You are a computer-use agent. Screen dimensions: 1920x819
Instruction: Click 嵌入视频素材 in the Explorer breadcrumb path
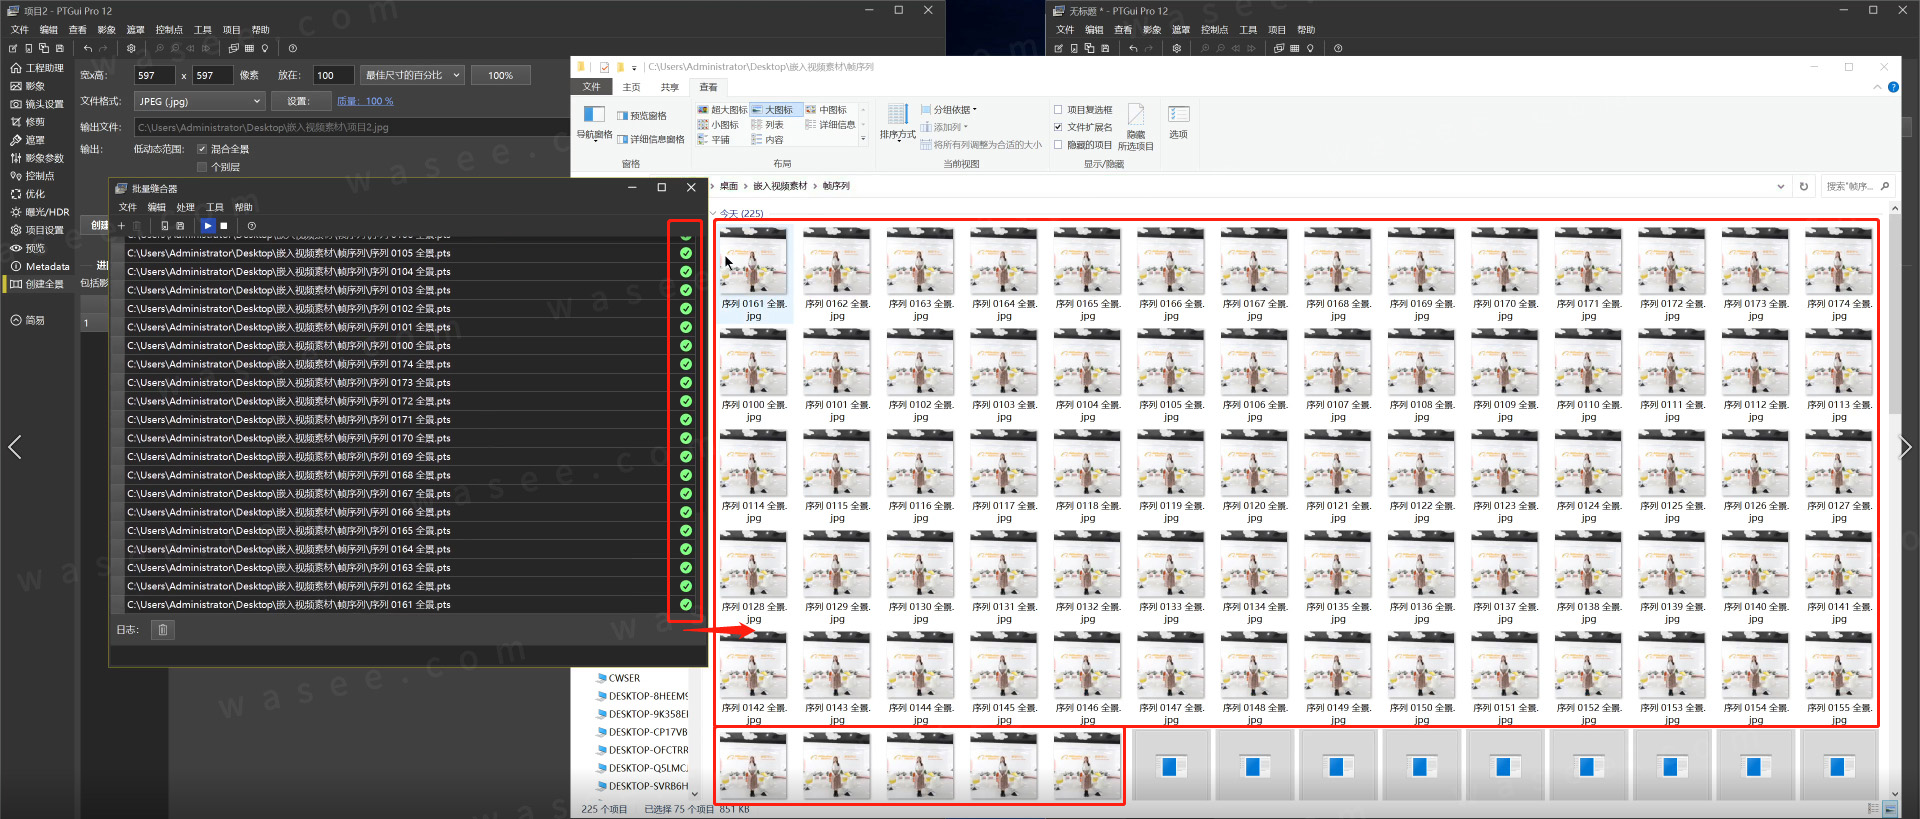(x=780, y=186)
